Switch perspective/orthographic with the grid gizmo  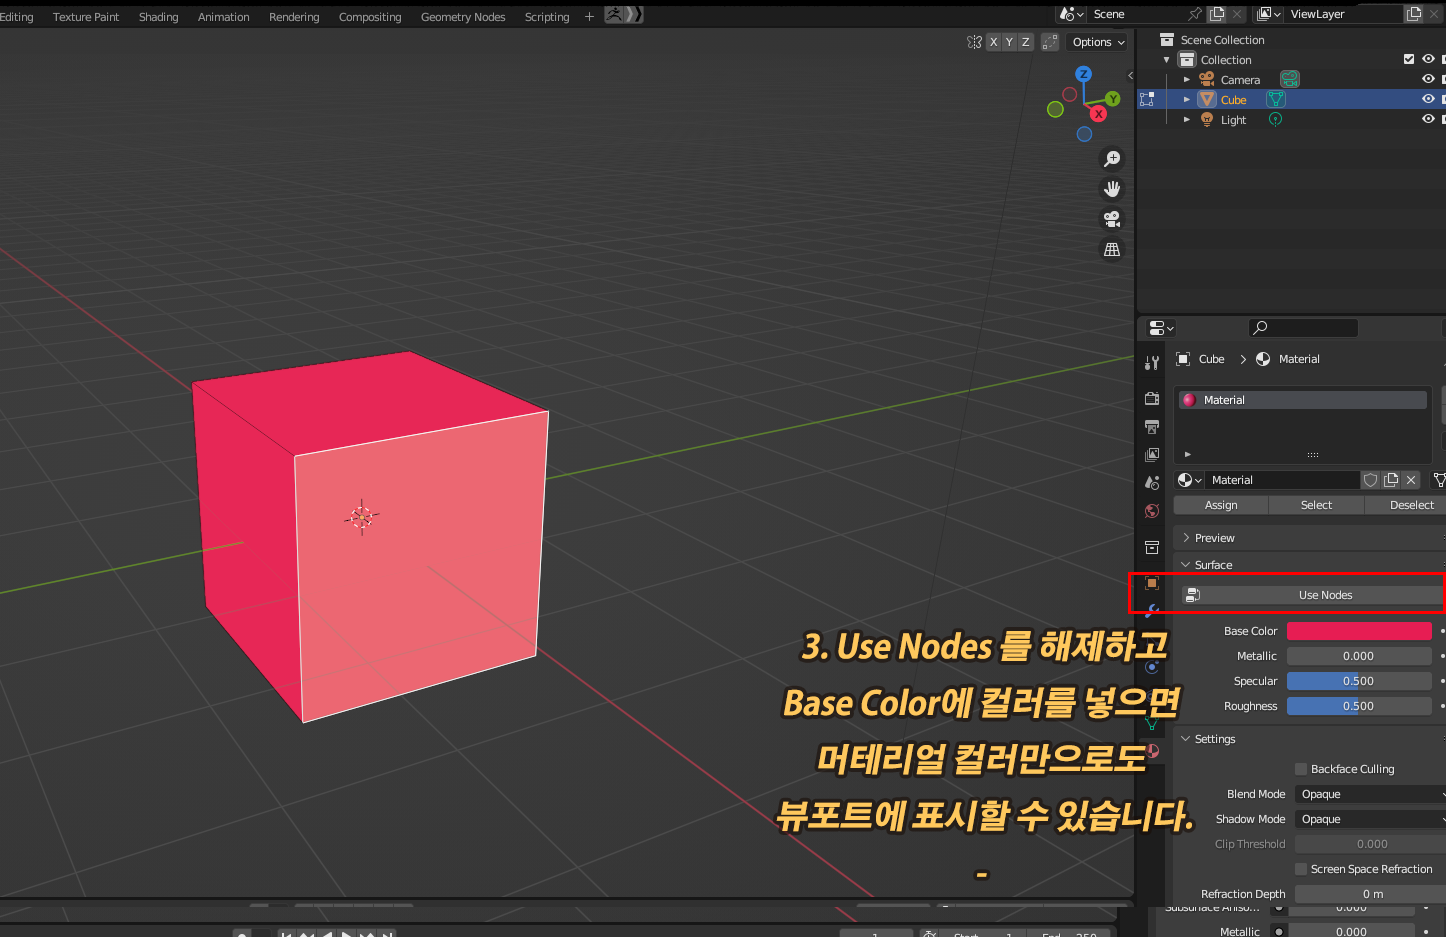coord(1112,249)
